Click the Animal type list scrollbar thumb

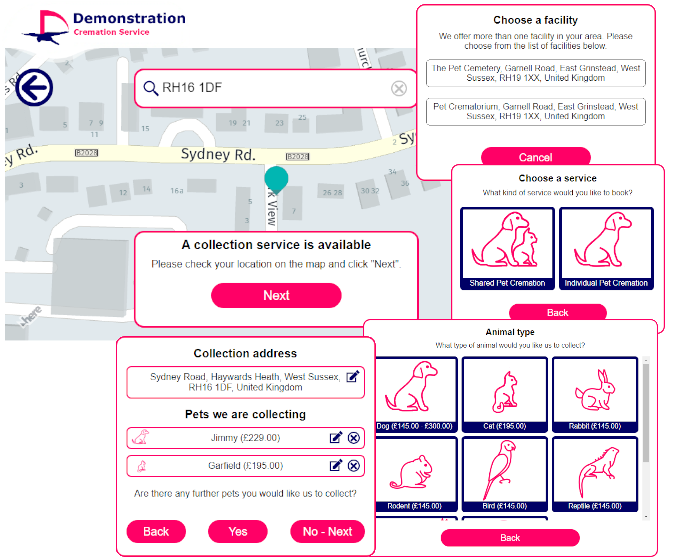pyautogui.click(x=646, y=413)
